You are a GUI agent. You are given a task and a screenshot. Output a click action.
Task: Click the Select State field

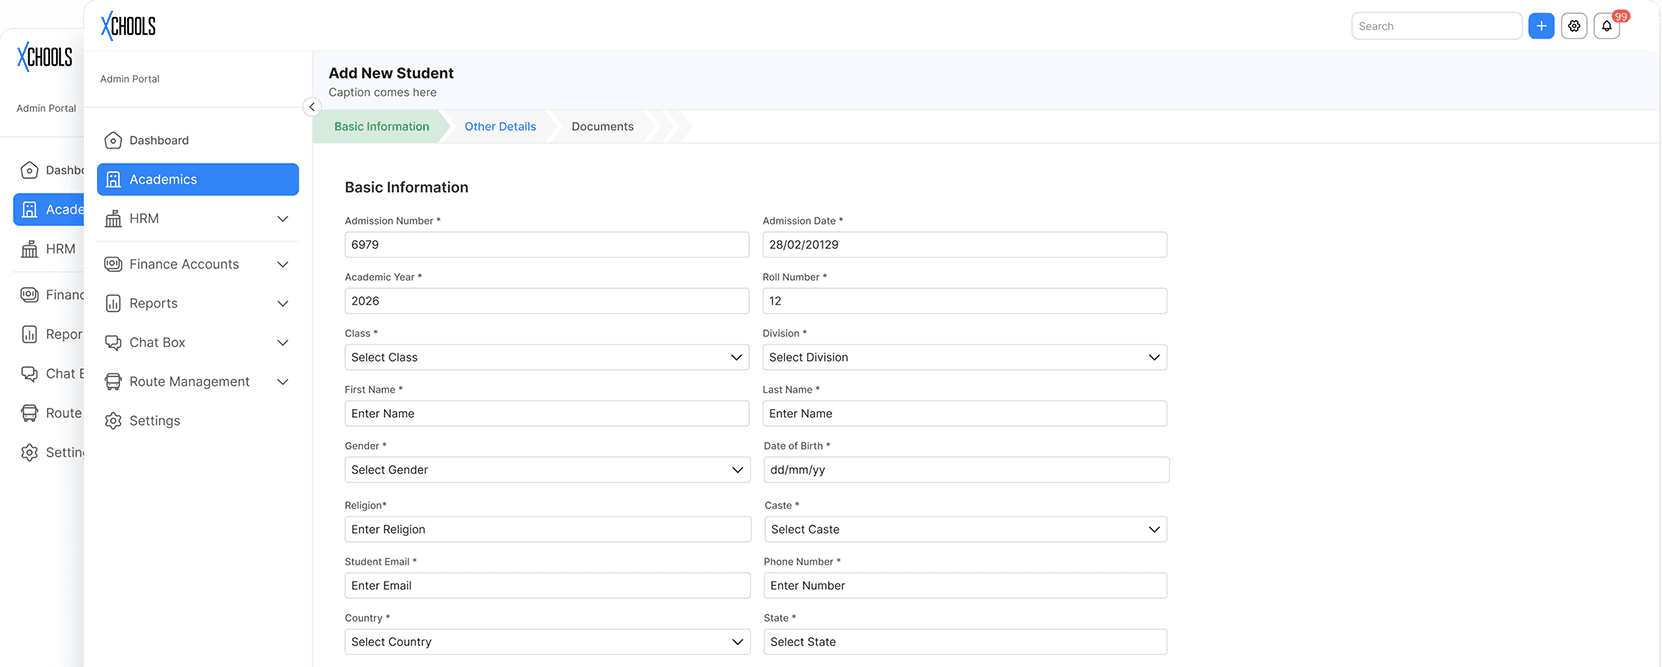pos(966,642)
